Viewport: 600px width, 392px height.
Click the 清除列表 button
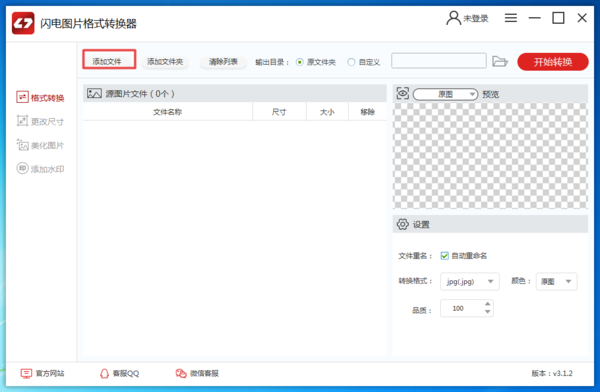click(x=223, y=61)
